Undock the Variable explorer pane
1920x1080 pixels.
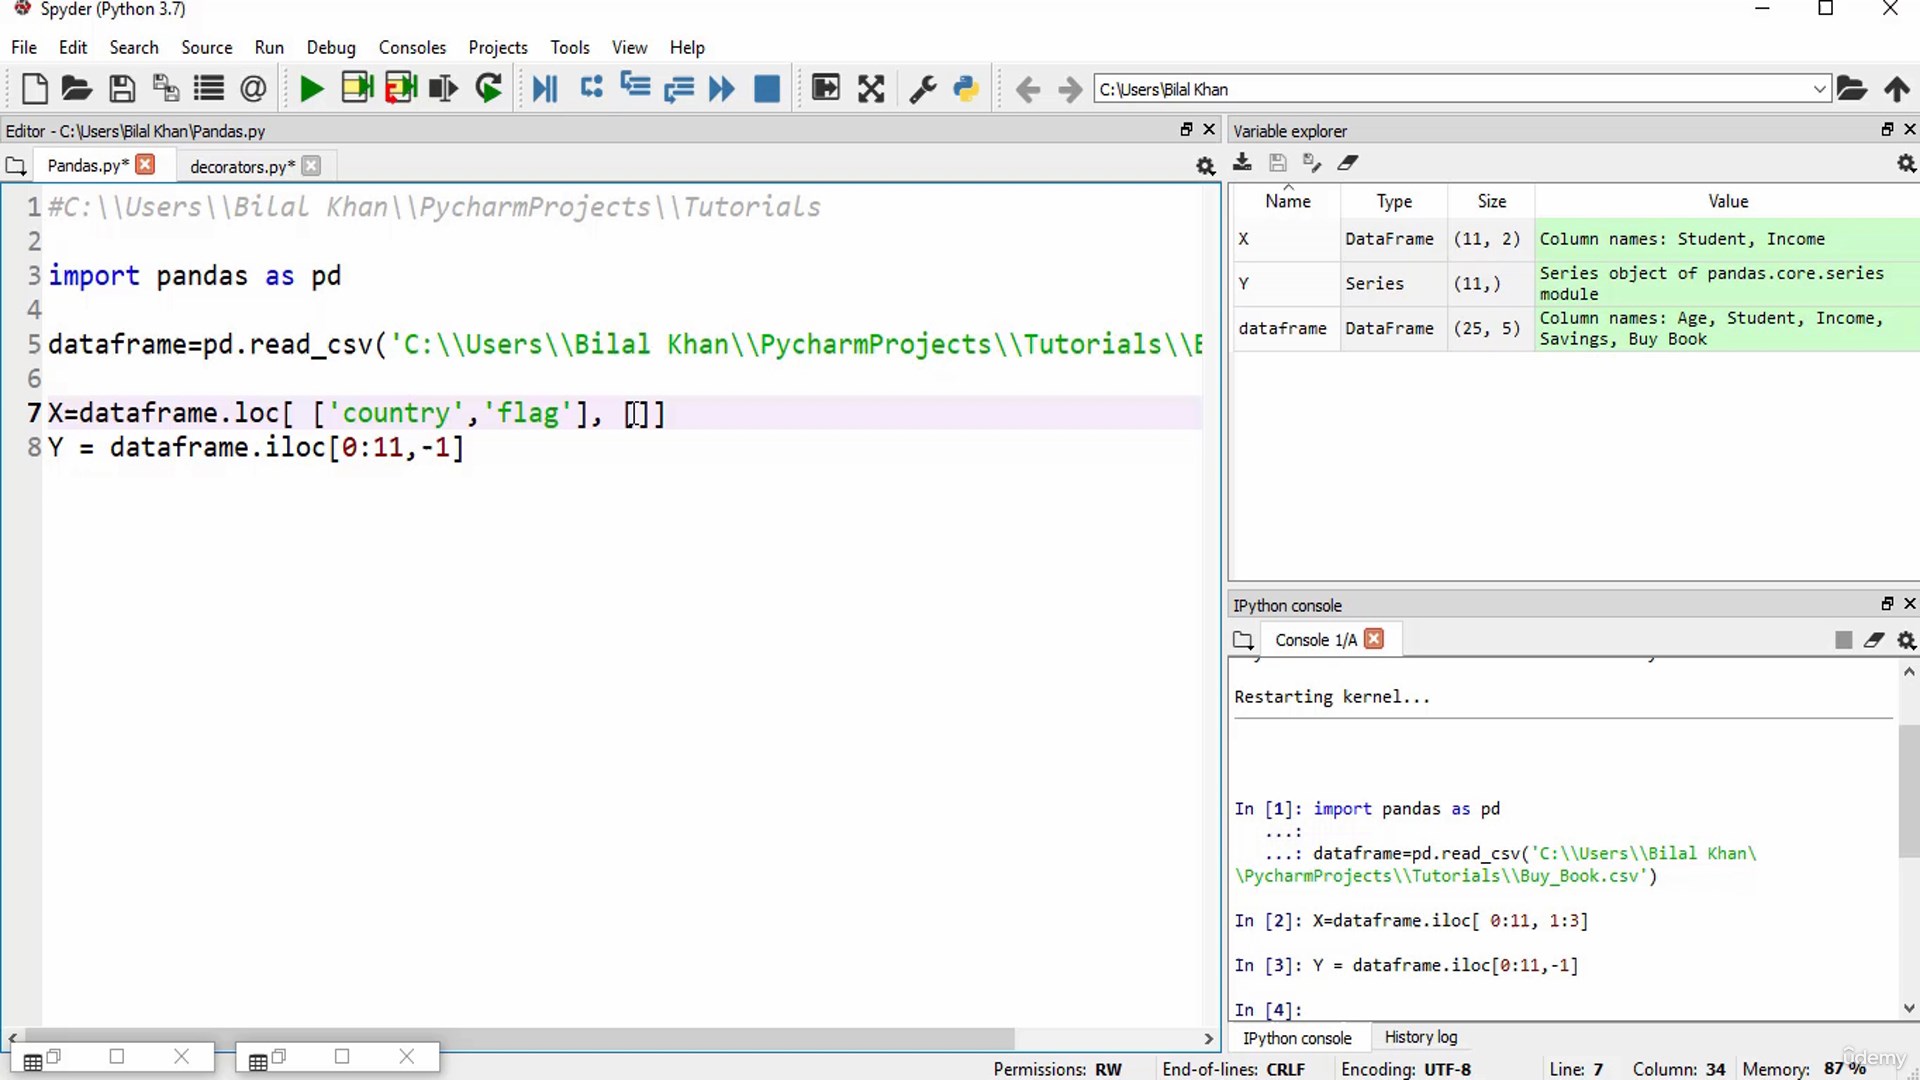(1886, 130)
